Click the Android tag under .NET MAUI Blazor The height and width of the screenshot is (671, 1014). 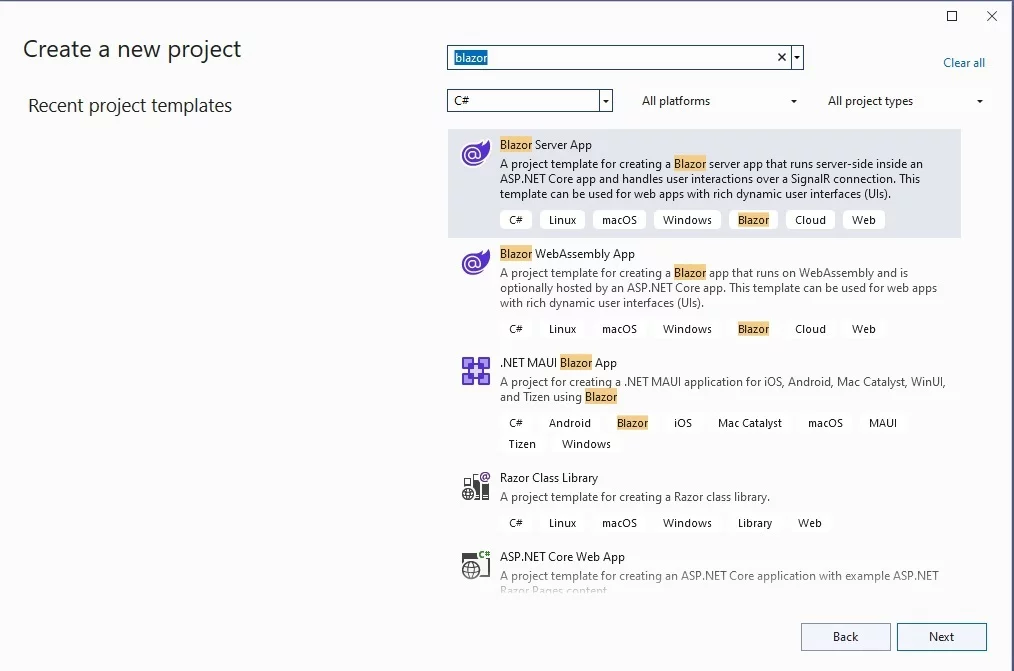(x=570, y=423)
